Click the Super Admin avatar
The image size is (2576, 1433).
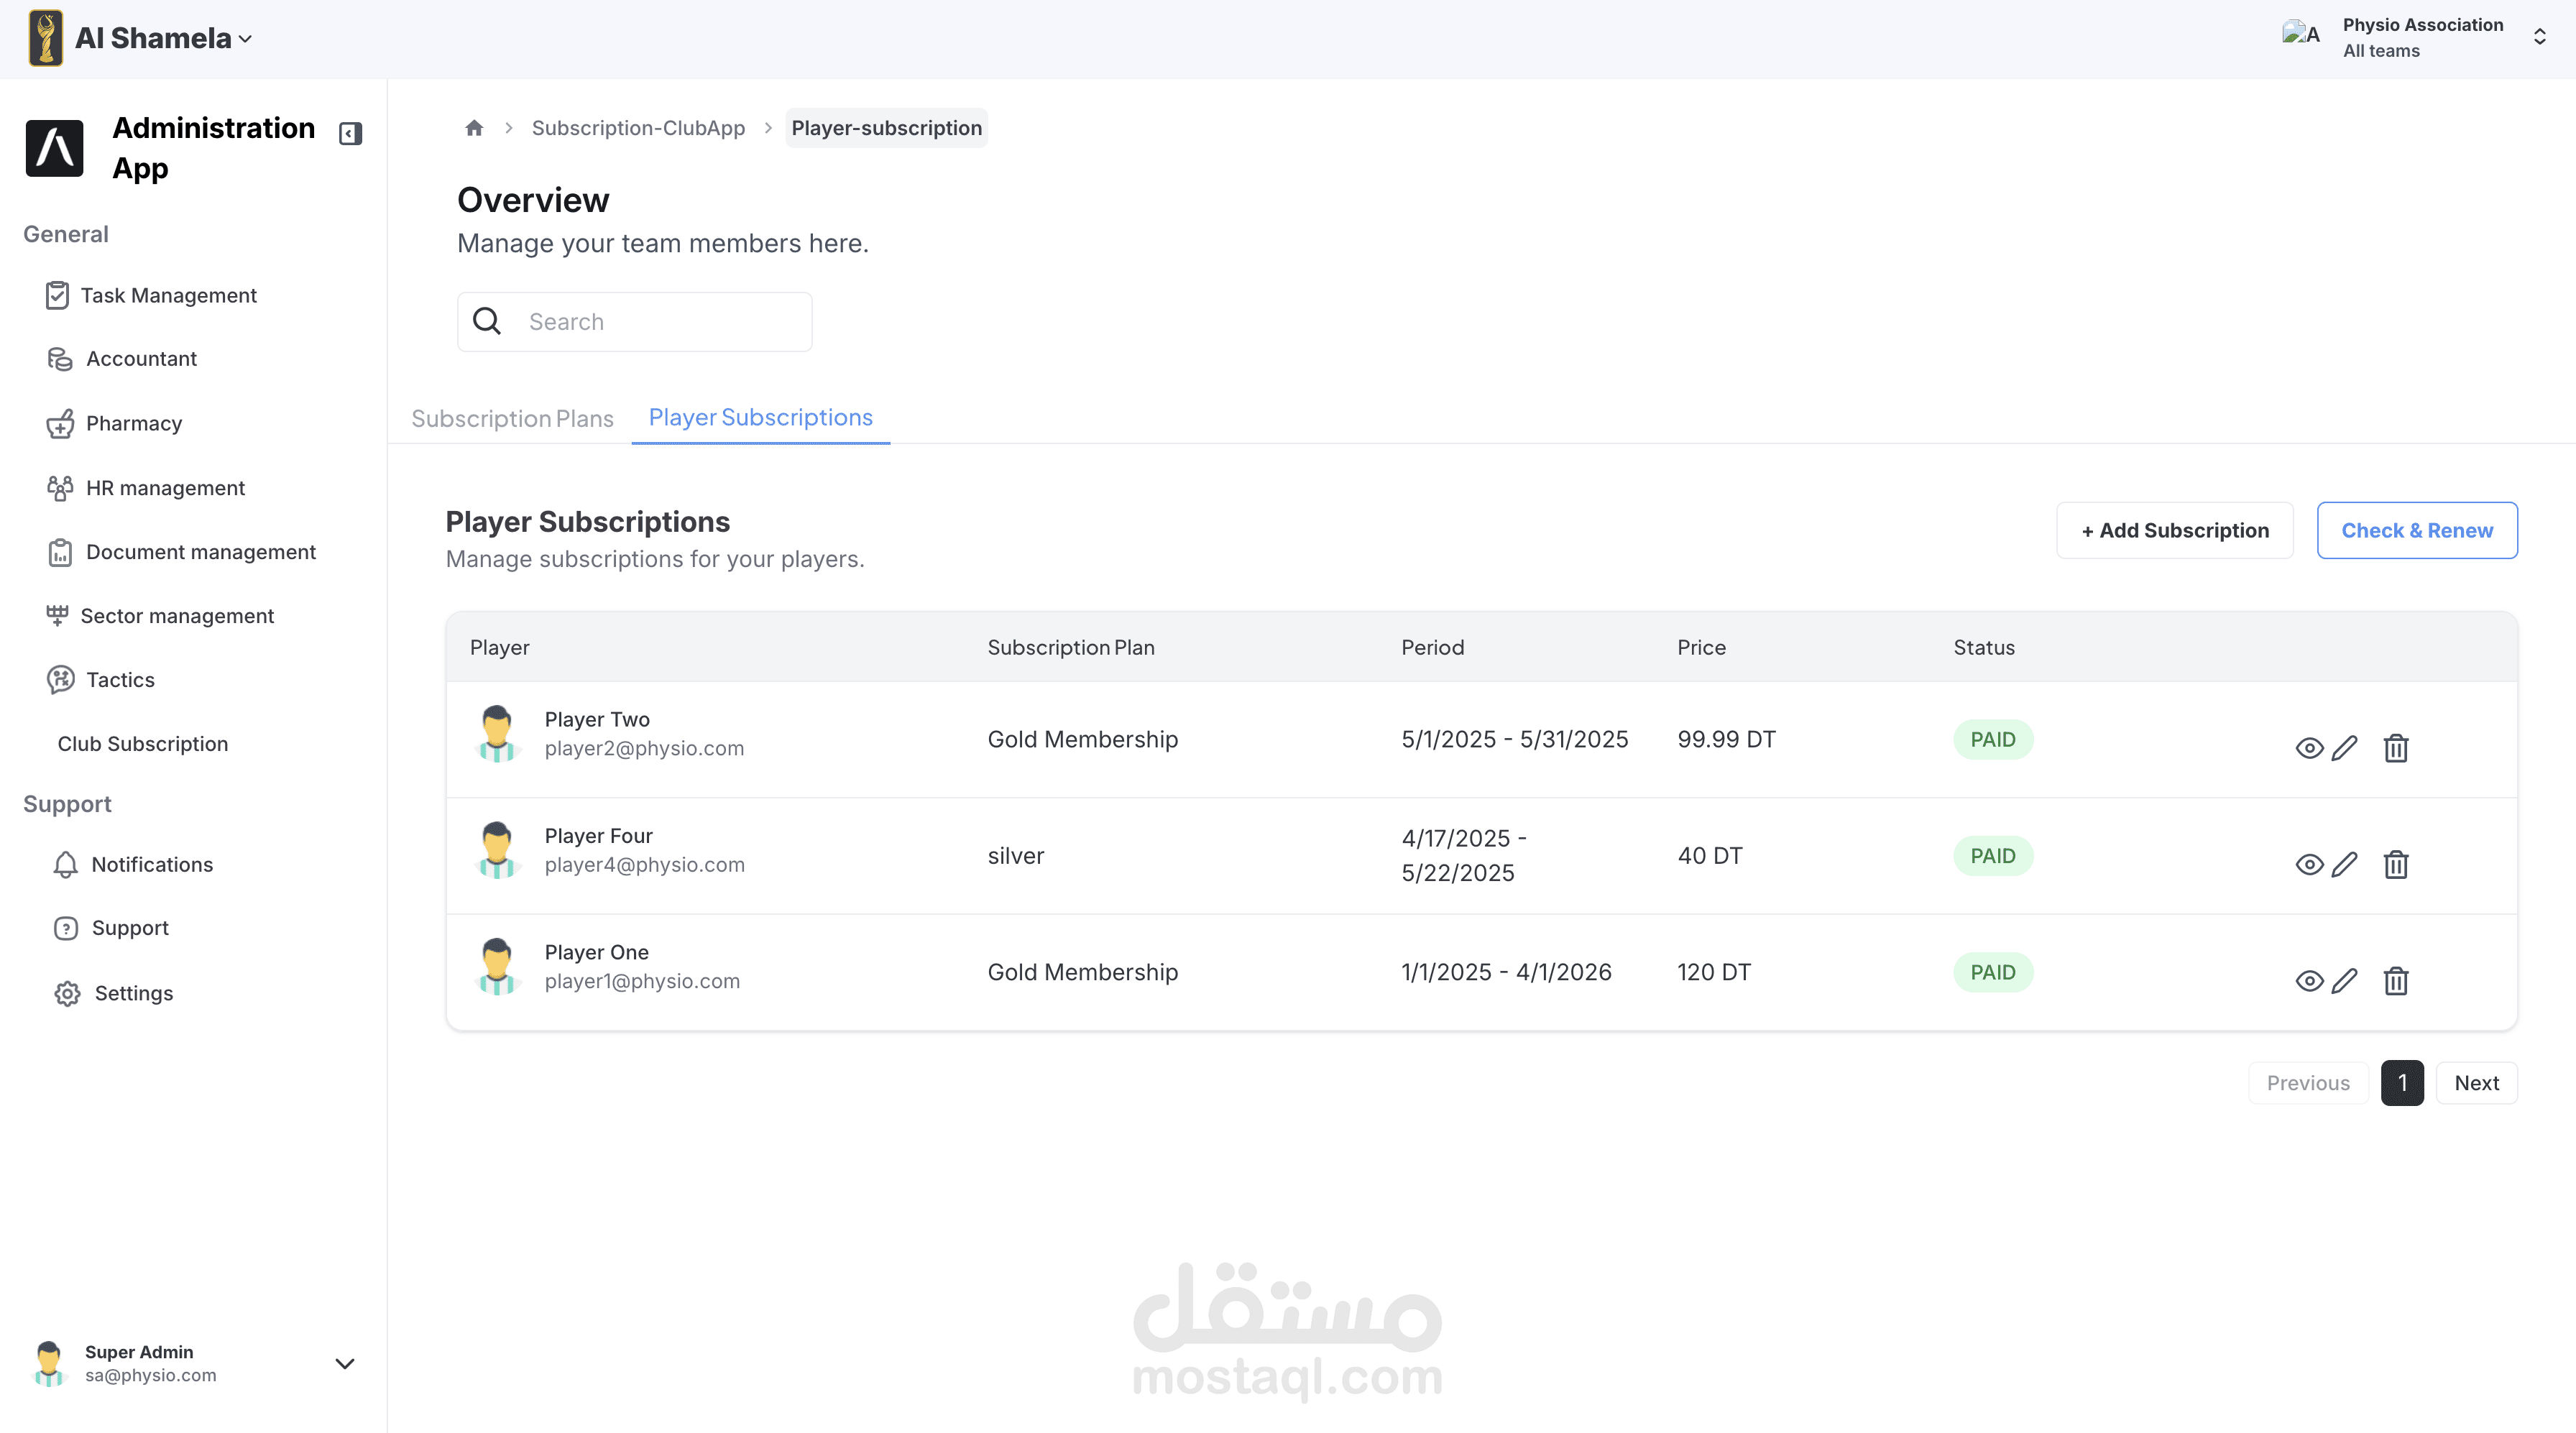(x=48, y=1364)
